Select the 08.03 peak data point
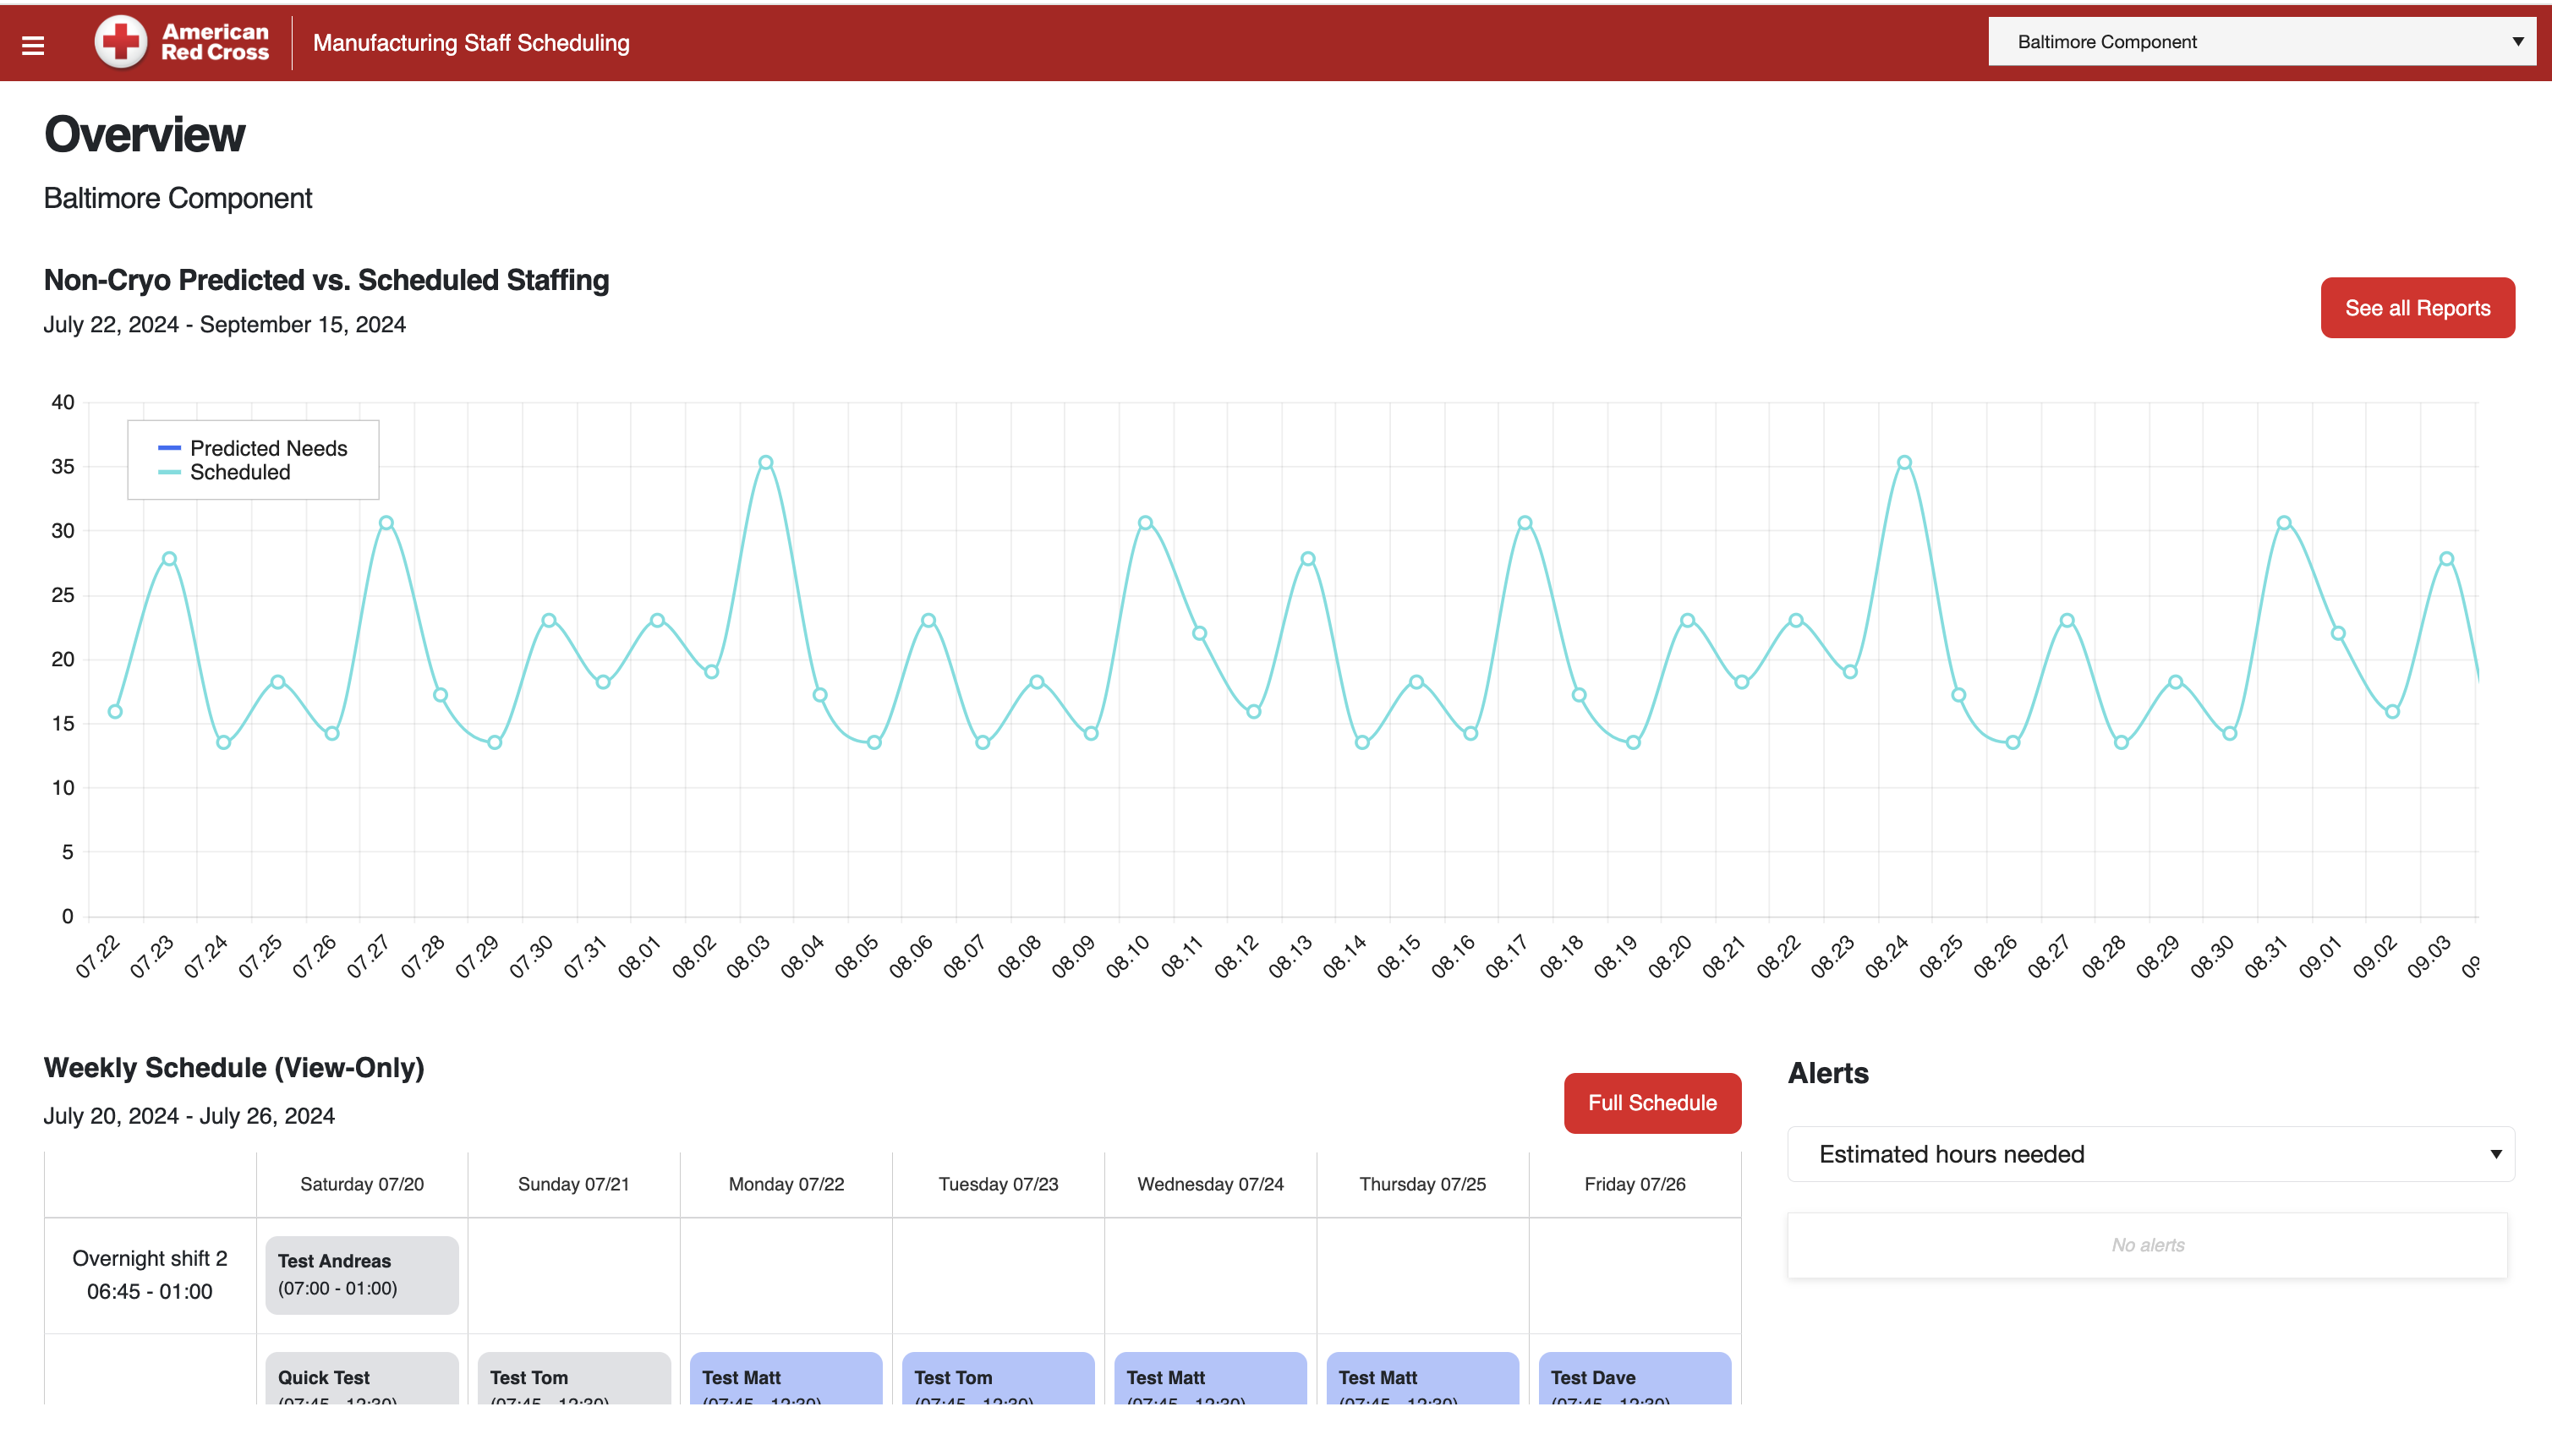 click(x=765, y=462)
